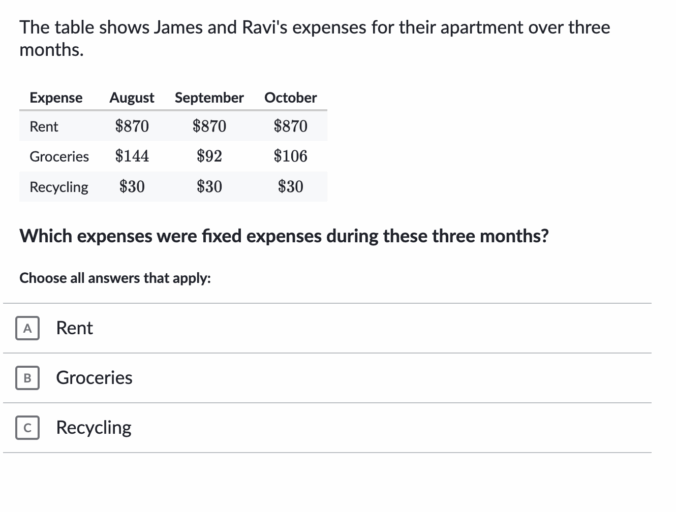Click the October column header
This screenshot has width=676, height=512.
coord(291,97)
